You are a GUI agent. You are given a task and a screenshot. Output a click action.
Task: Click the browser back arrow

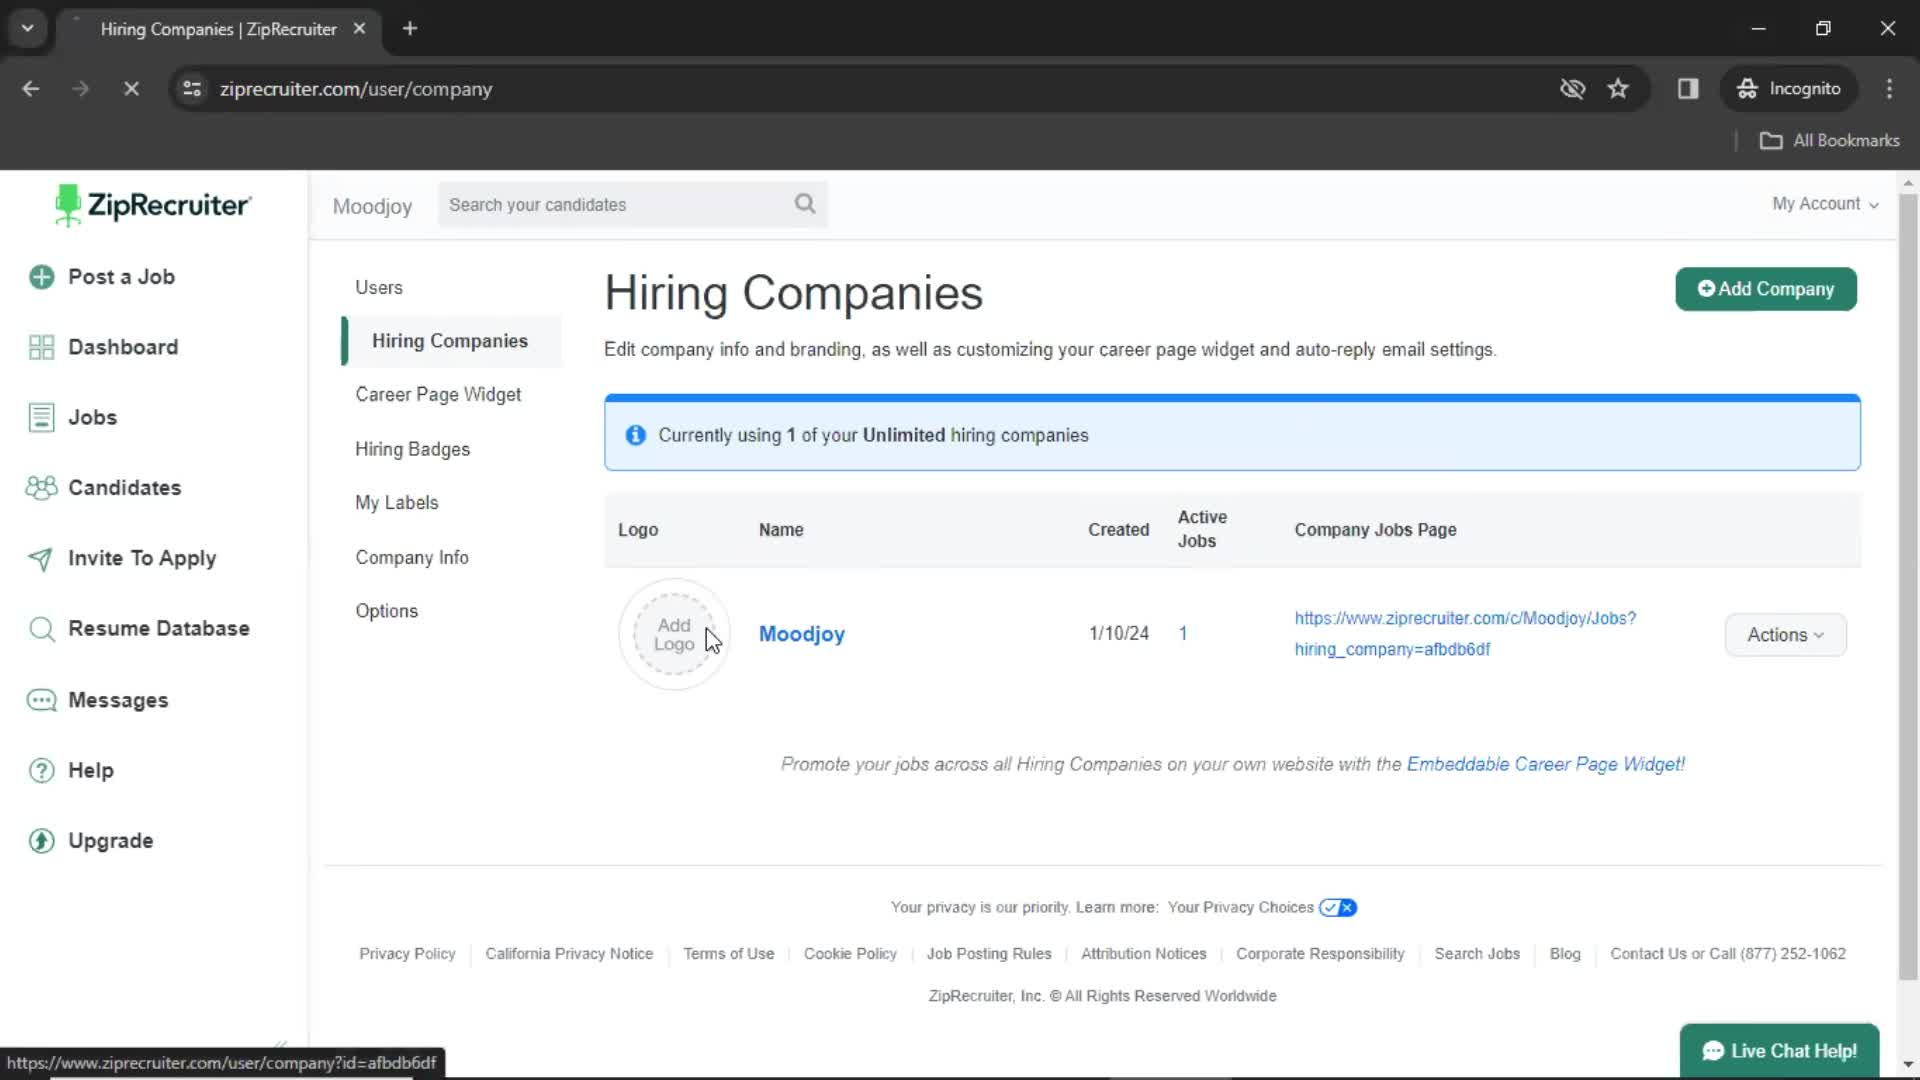[x=31, y=89]
